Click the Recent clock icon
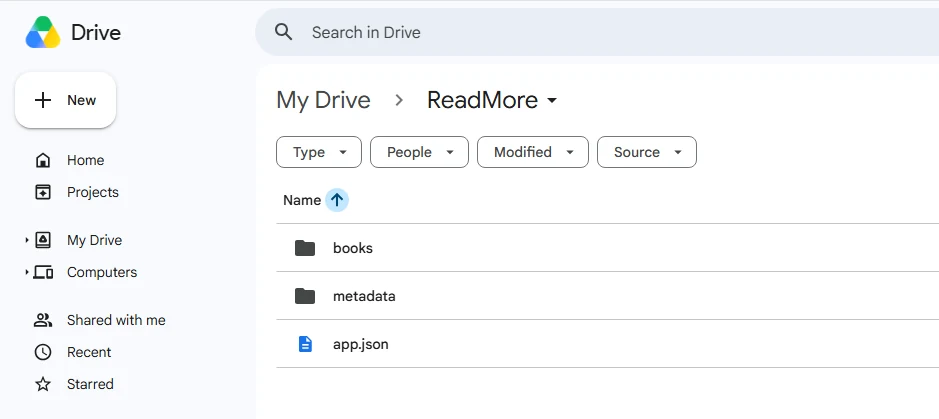The height and width of the screenshot is (419, 939). click(x=43, y=352)
